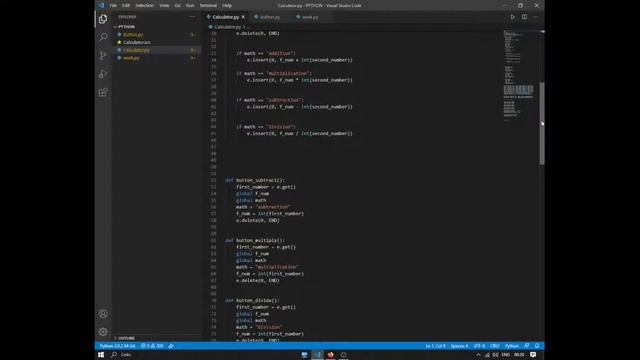The width and height of the screenshot is (640, 360).
Task: Open the Run menu
Action: (x=190, y=5)
